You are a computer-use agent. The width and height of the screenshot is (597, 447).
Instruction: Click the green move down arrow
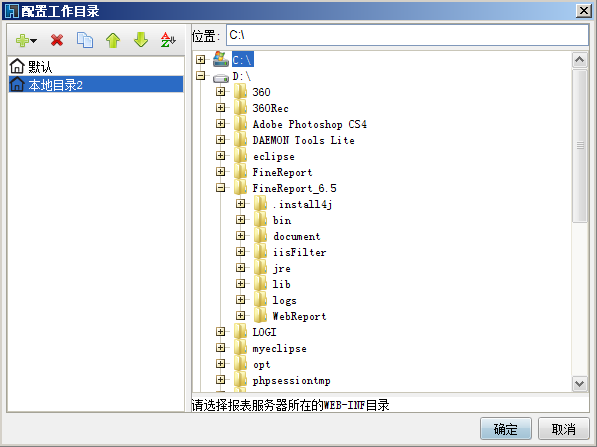point(141,40)
